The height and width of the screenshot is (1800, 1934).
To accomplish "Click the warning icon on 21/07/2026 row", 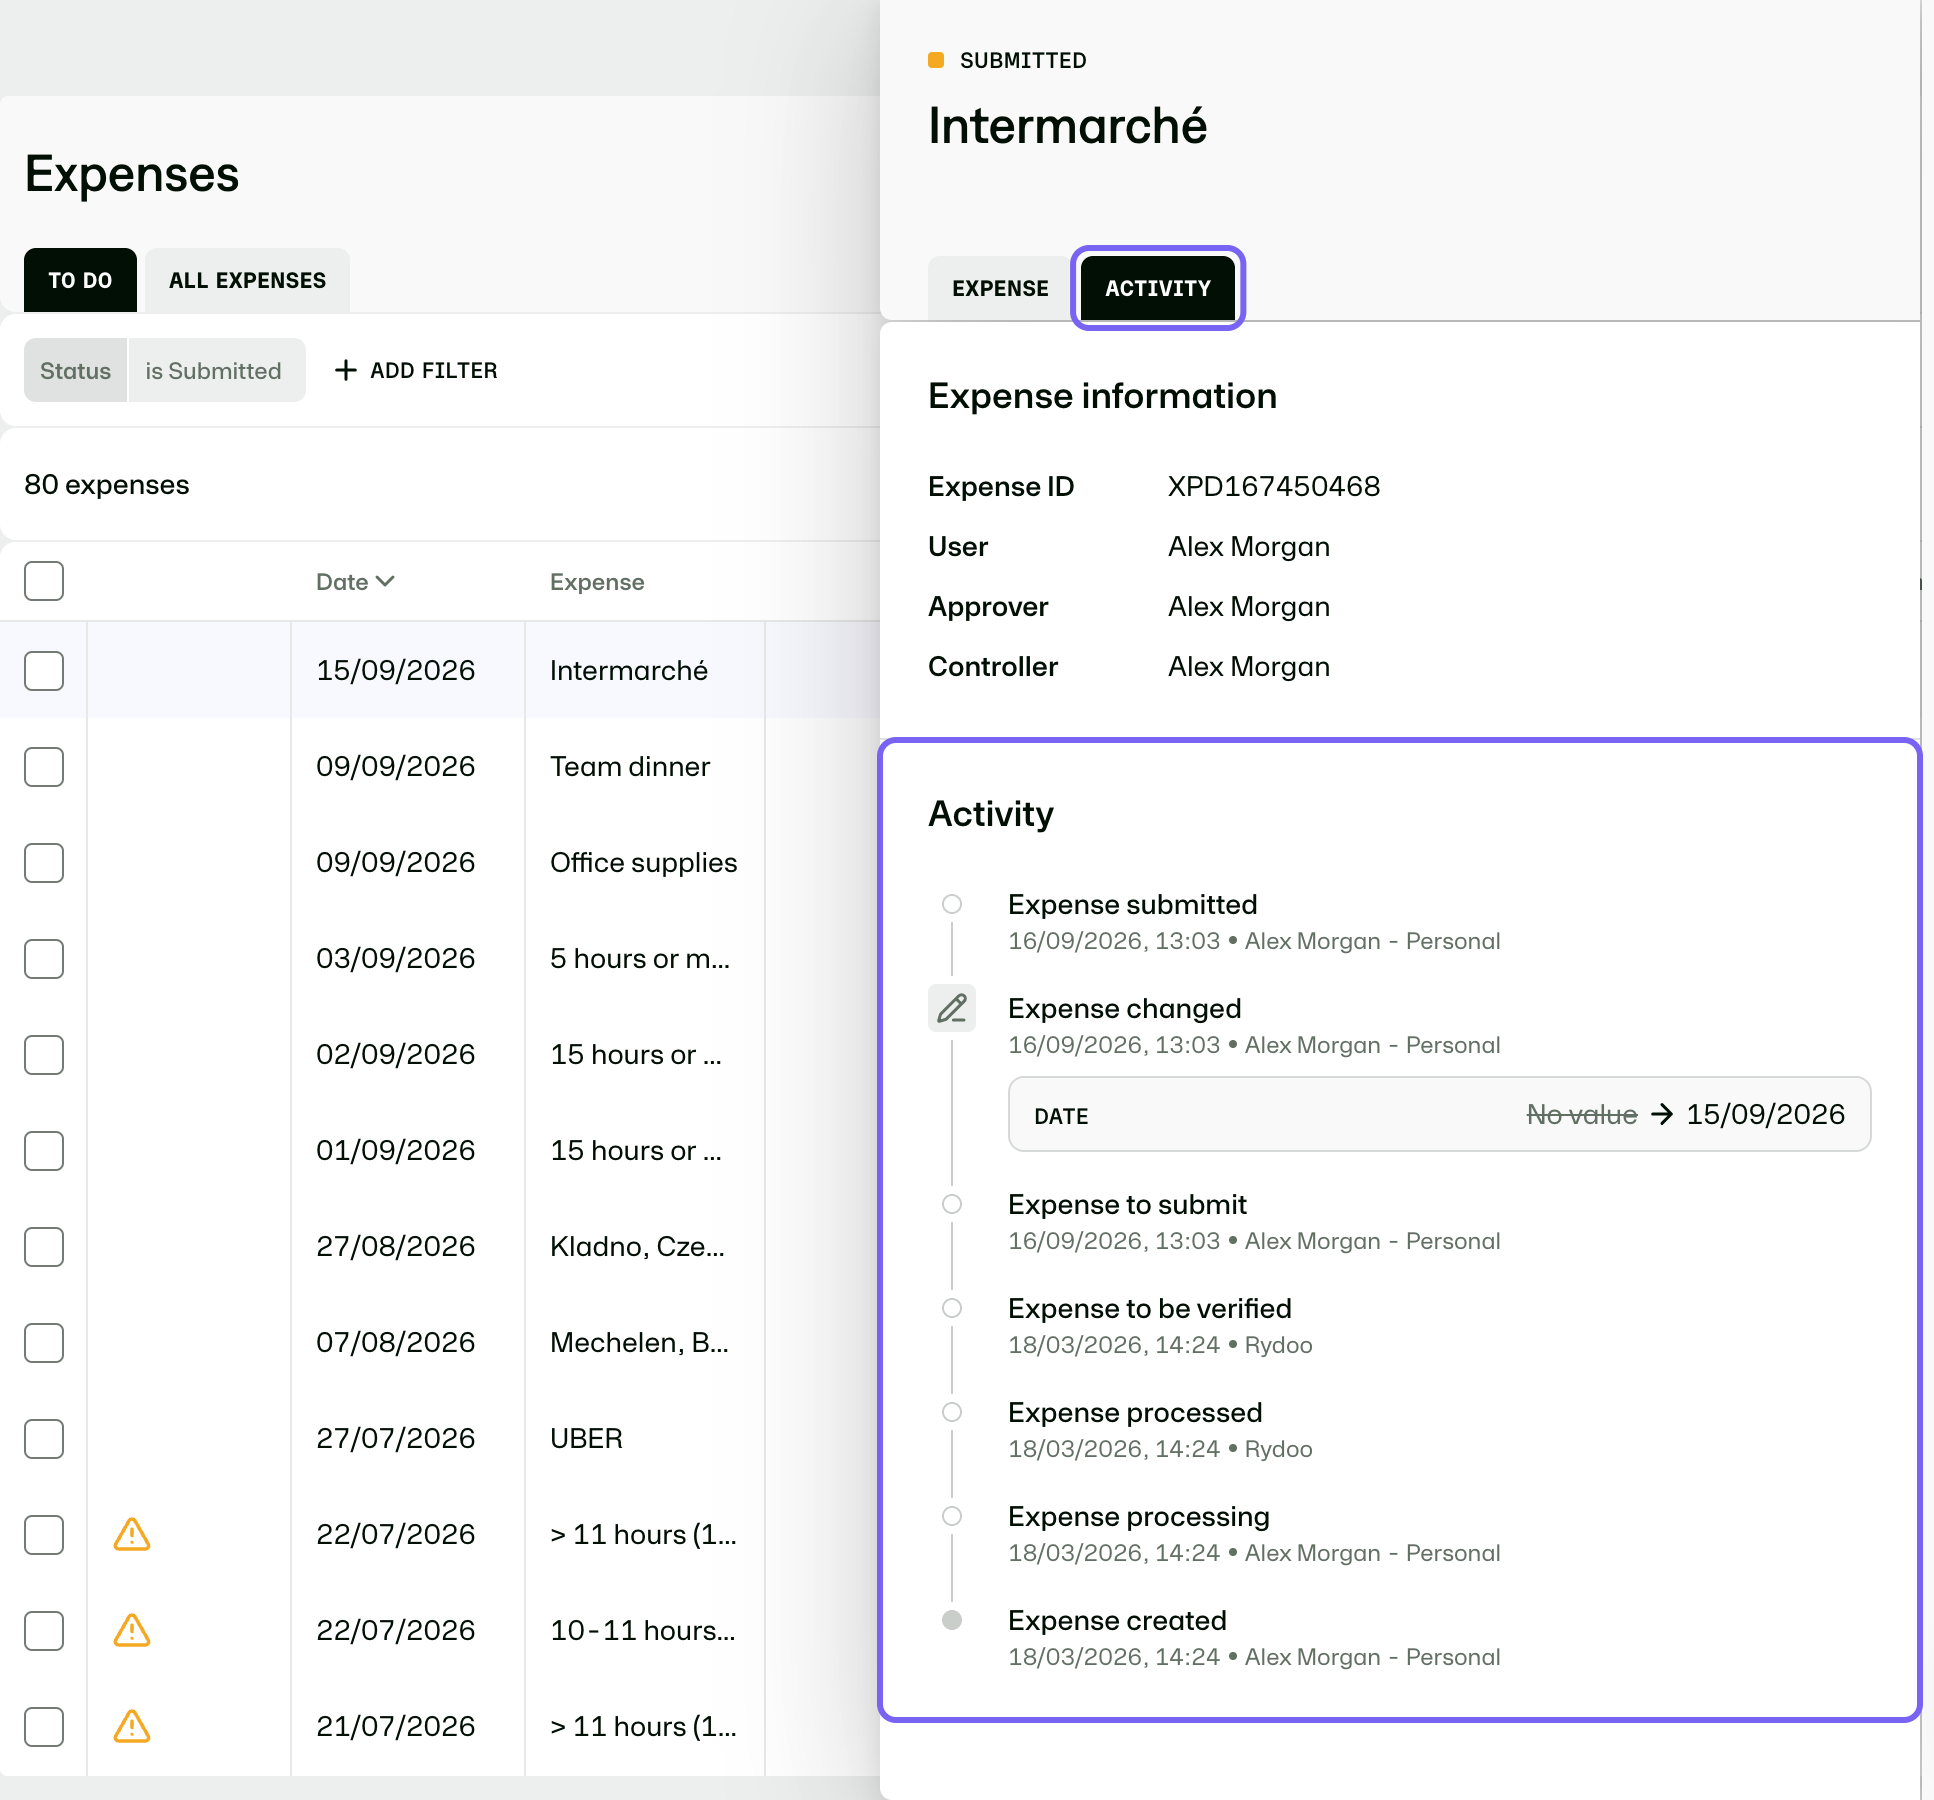I will (132, 1726).
